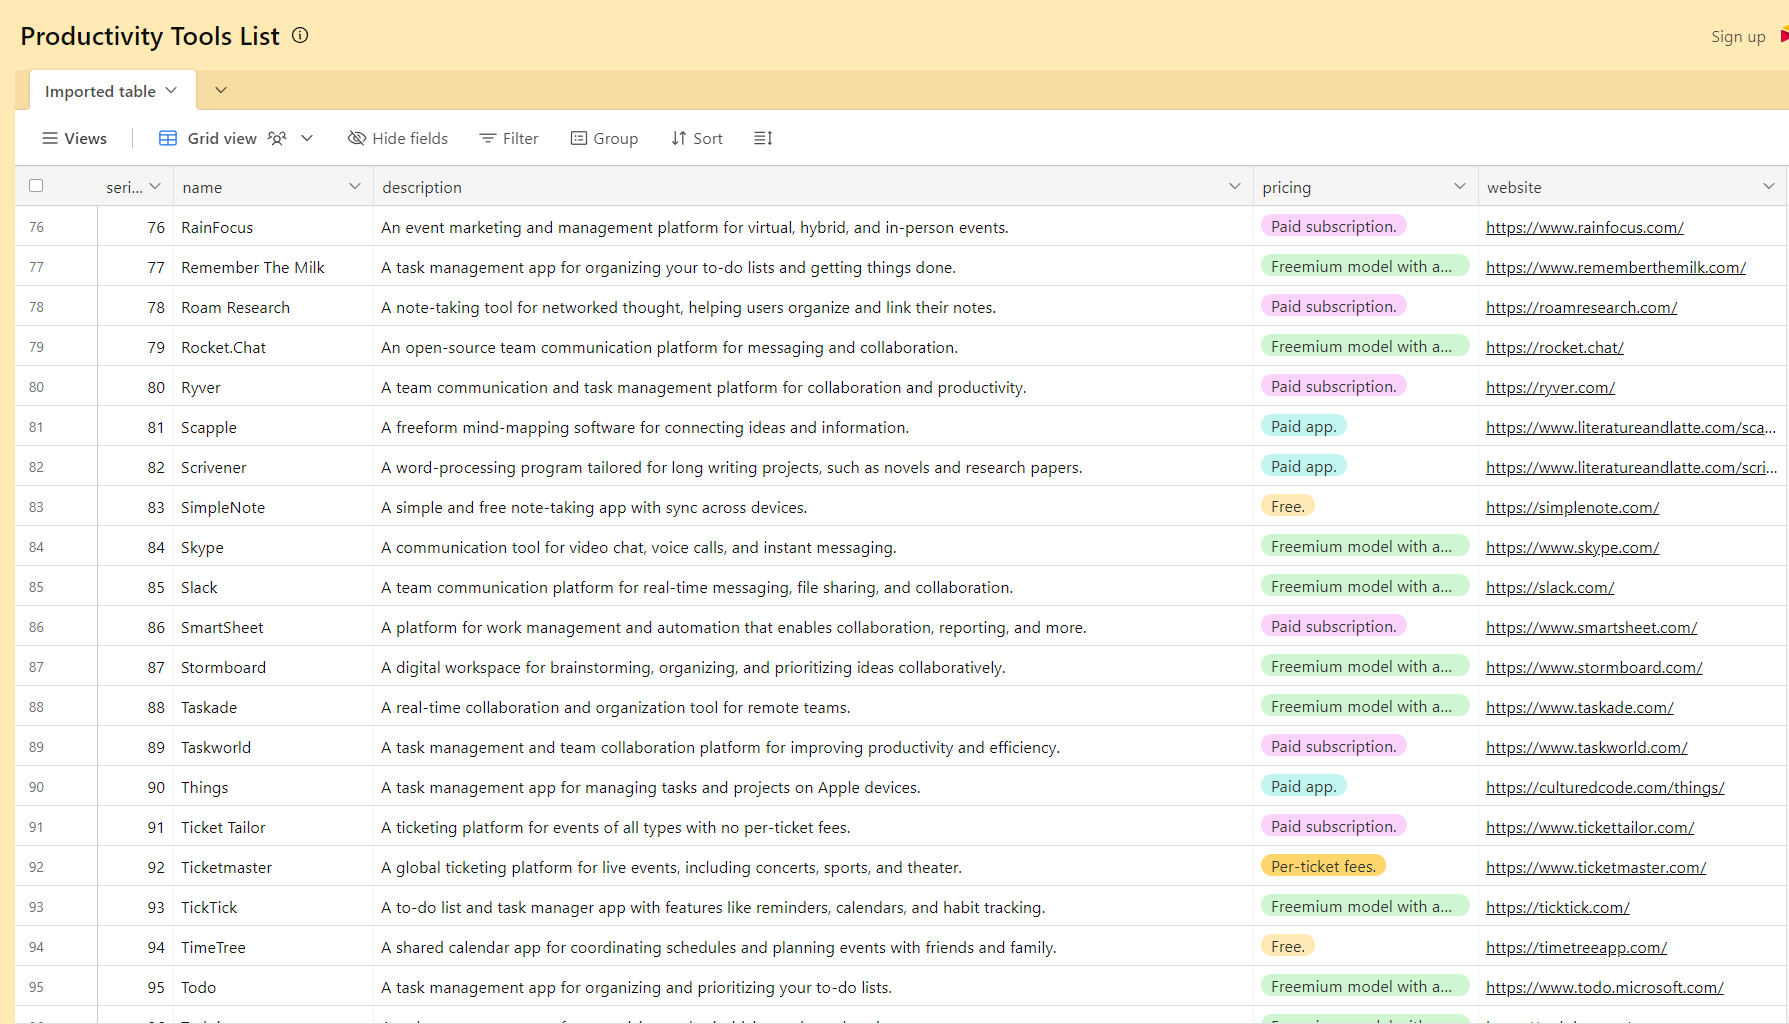Open the rememberthemilk.com link
The image size is (1789, 1024).
pos(1615,268)
